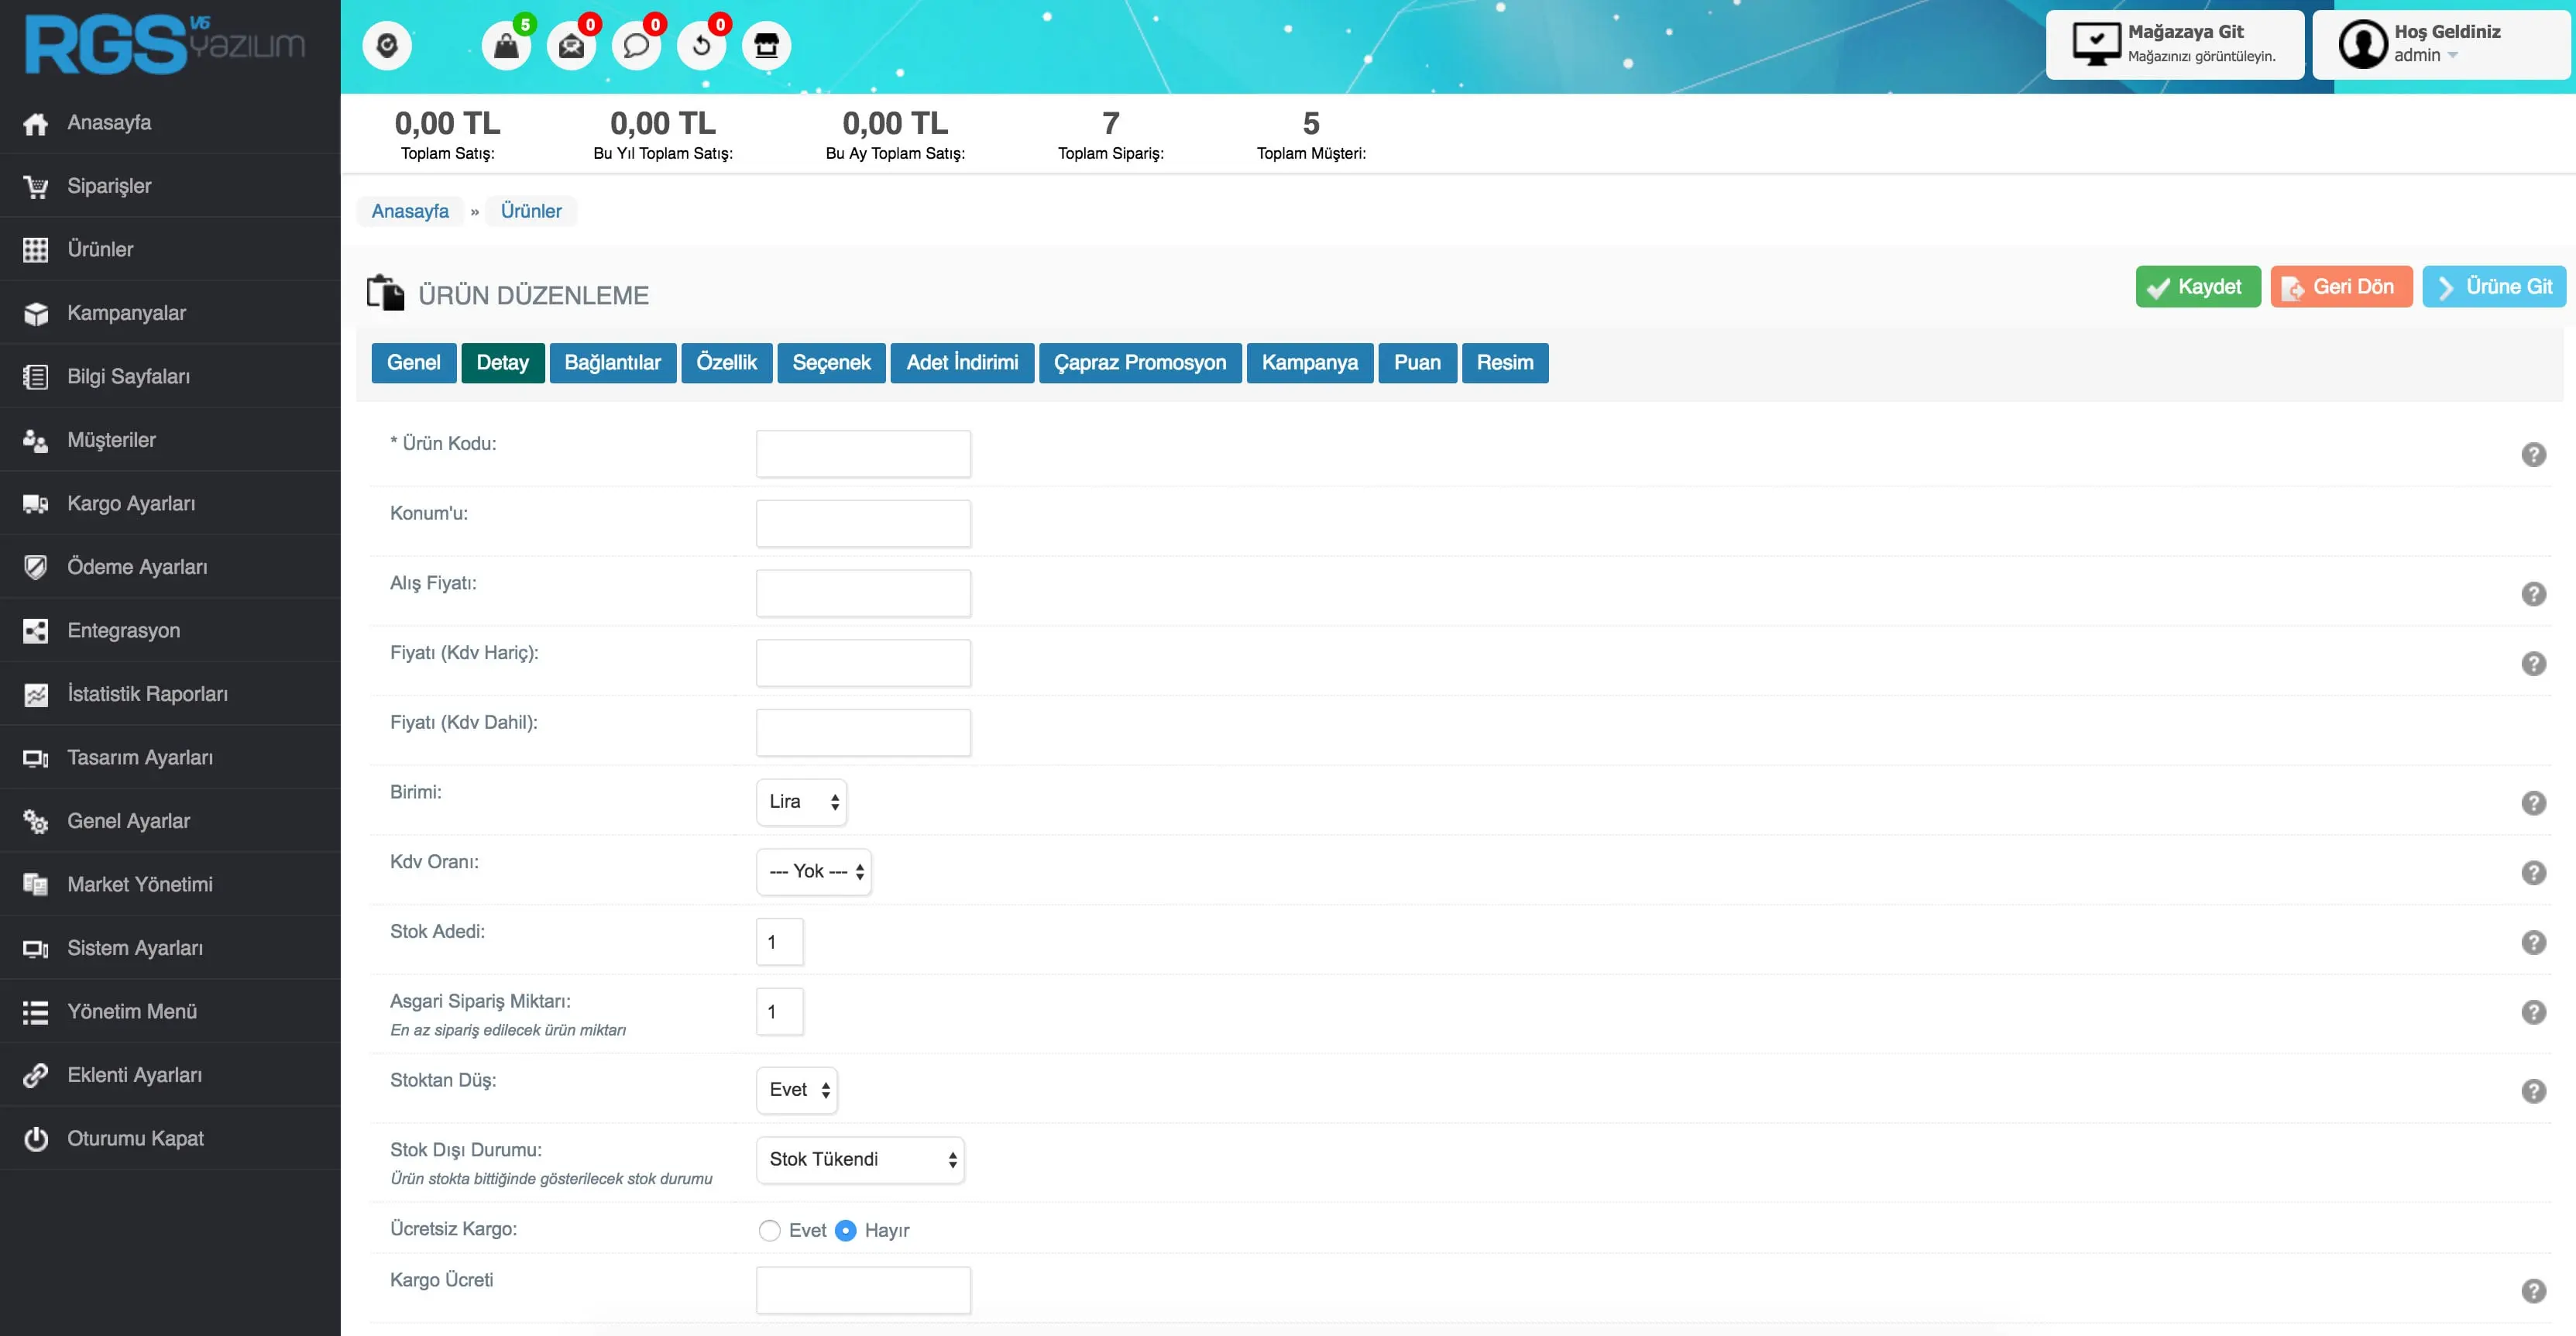Click help icon next to Stok Adedi

pos(2533,943)
